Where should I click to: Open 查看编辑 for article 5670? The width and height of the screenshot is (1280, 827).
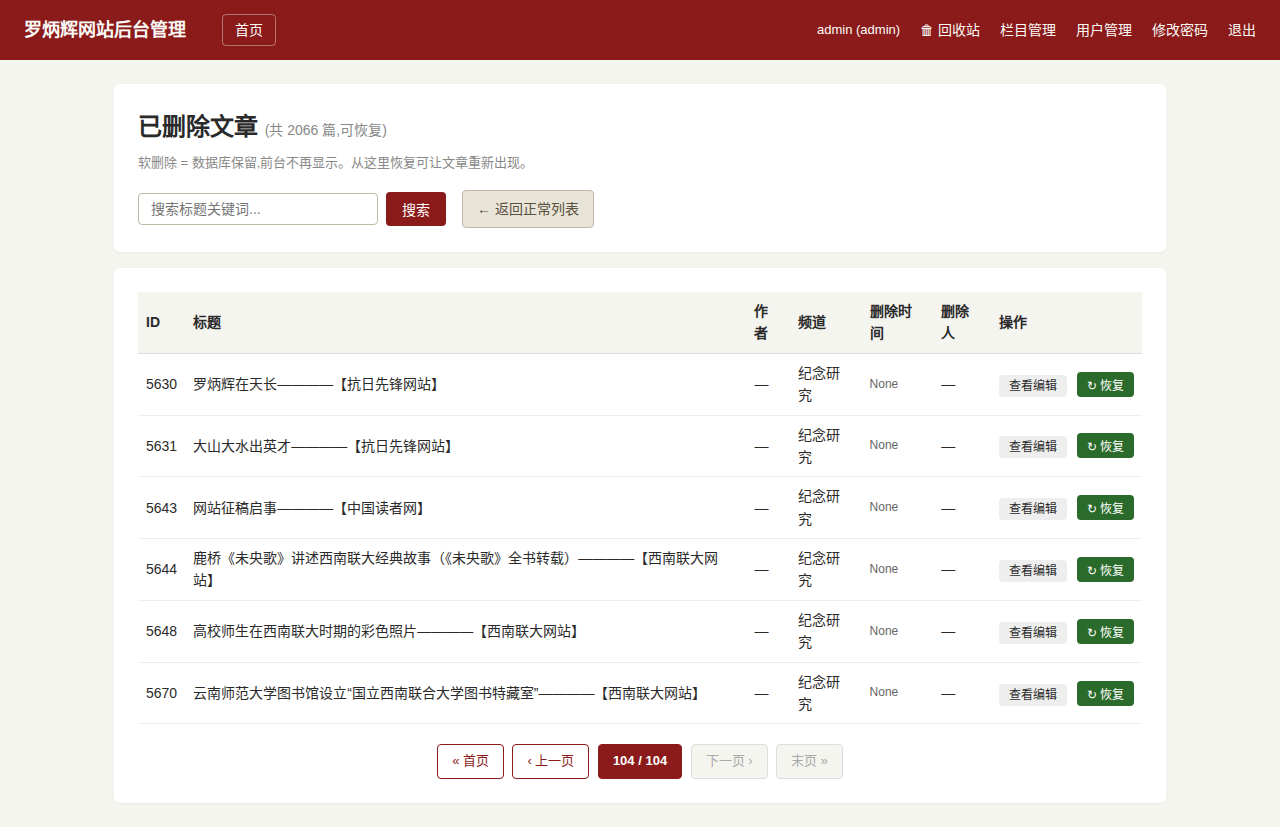[x=1033, y=694]
